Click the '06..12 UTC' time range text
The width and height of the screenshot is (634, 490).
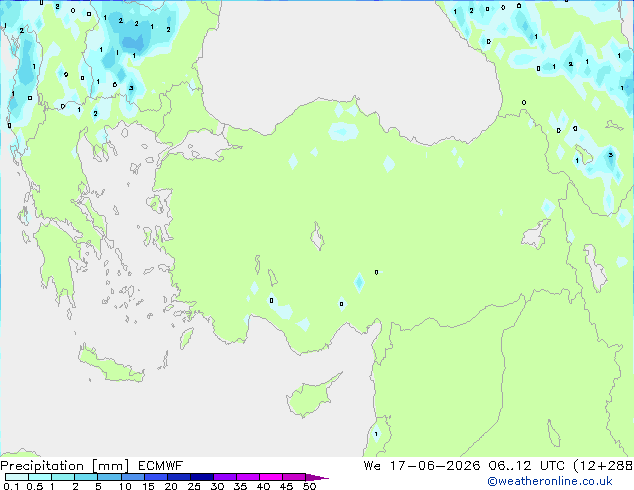tap(526, 466)
